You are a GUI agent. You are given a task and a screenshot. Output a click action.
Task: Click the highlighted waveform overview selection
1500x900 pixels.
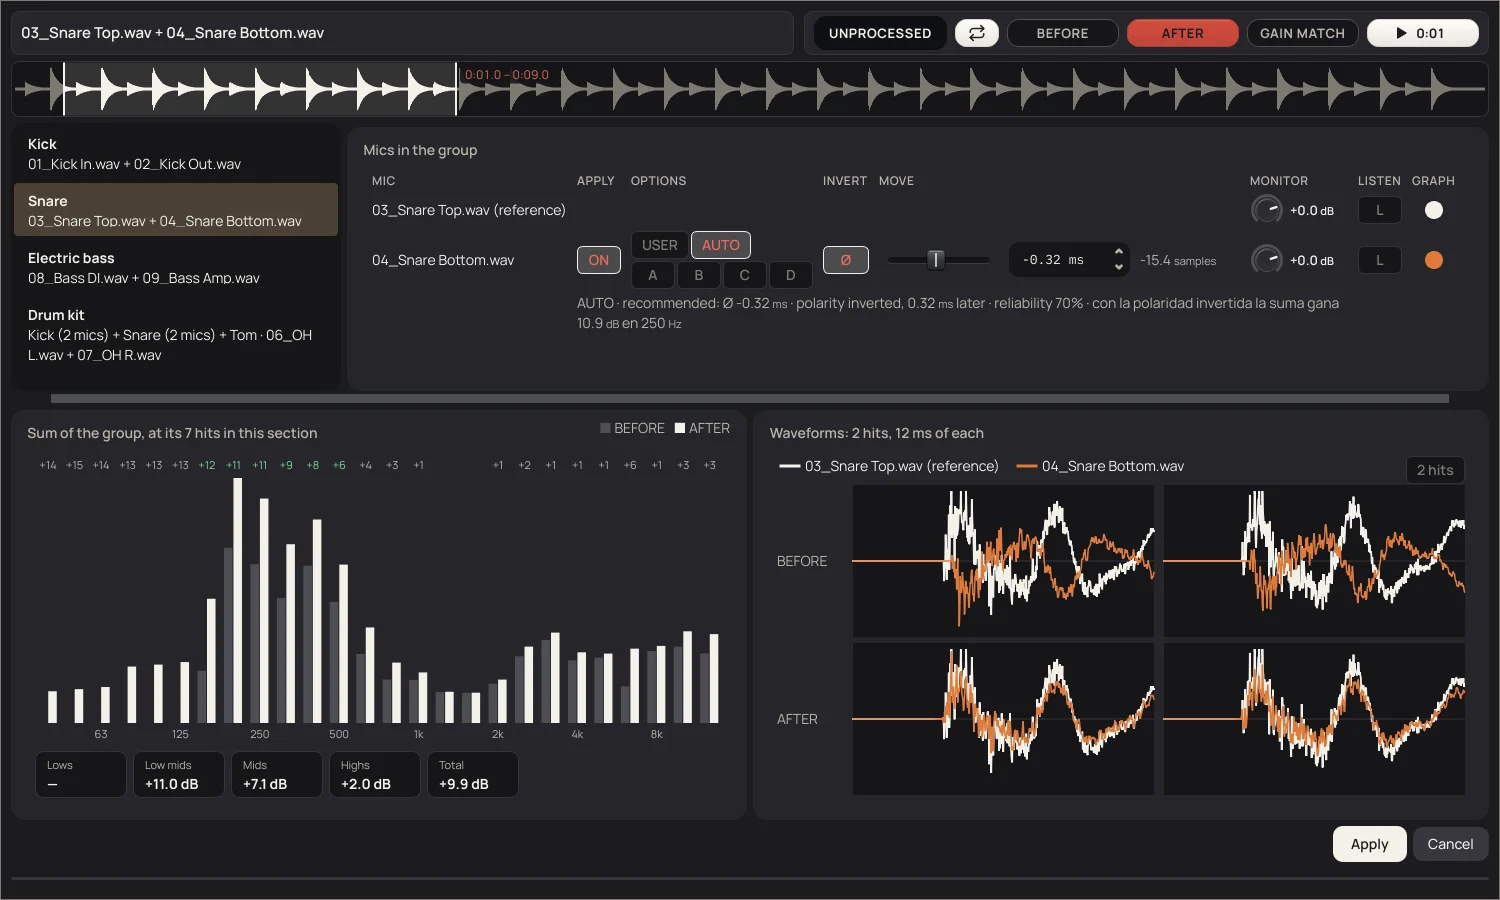click(x=260, y=89)
